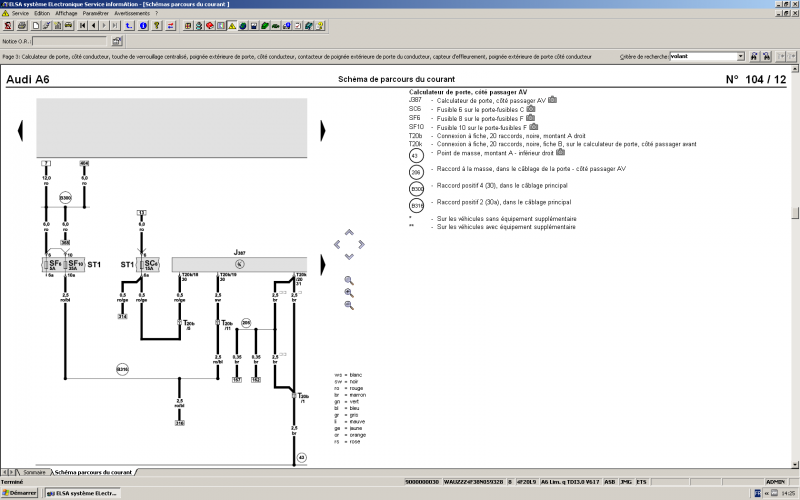Click the J387 control unit box in diagram

pyautogui.click(x=239, y=264)
